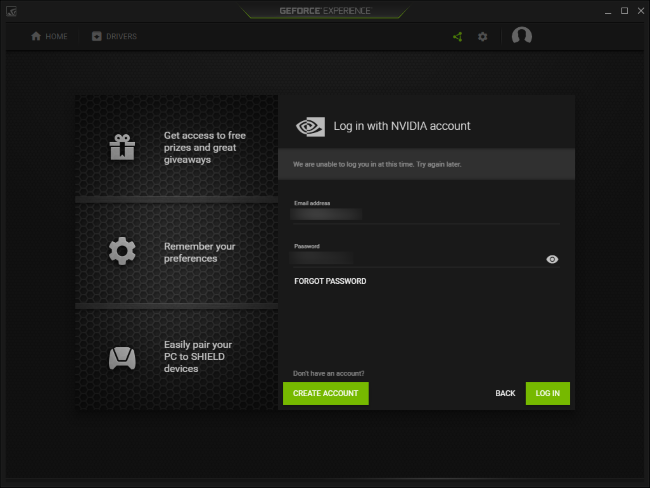
Task: Switch to the Drivers tab
Action: pos(114,36)
